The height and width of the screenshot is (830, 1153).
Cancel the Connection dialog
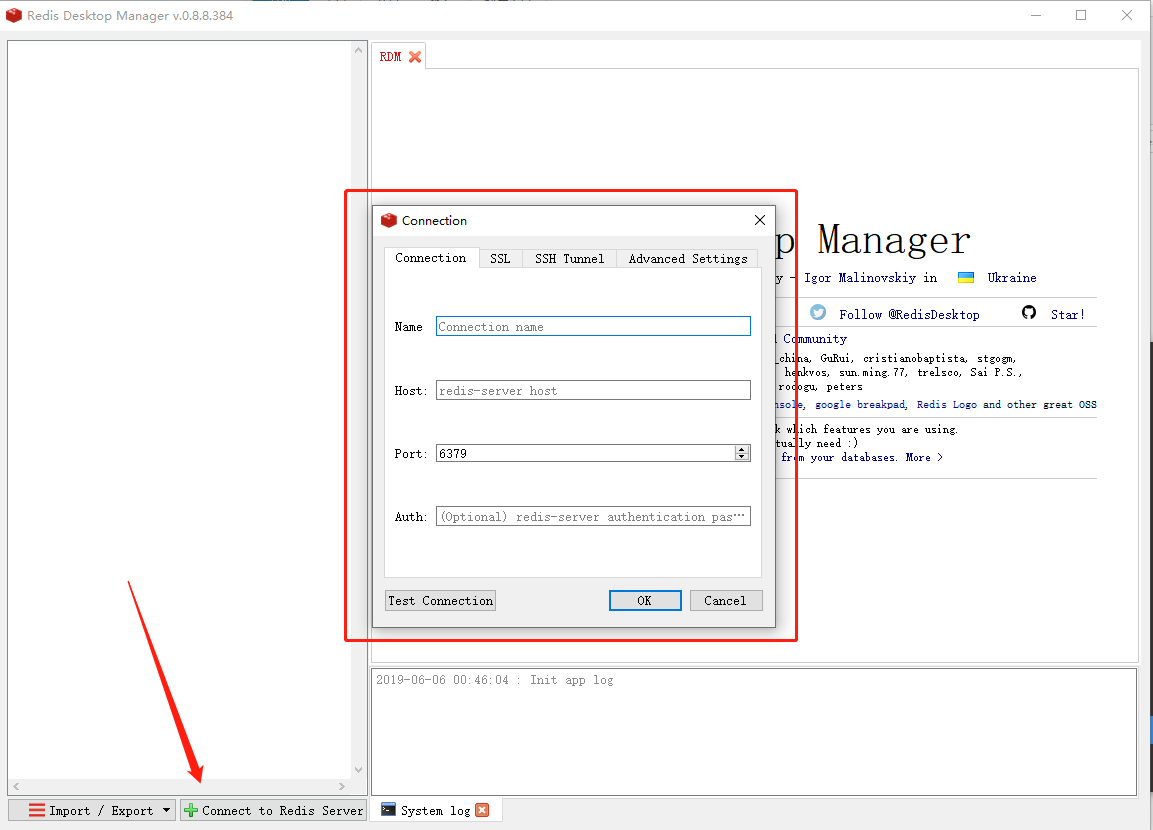(x=726, y=601)
